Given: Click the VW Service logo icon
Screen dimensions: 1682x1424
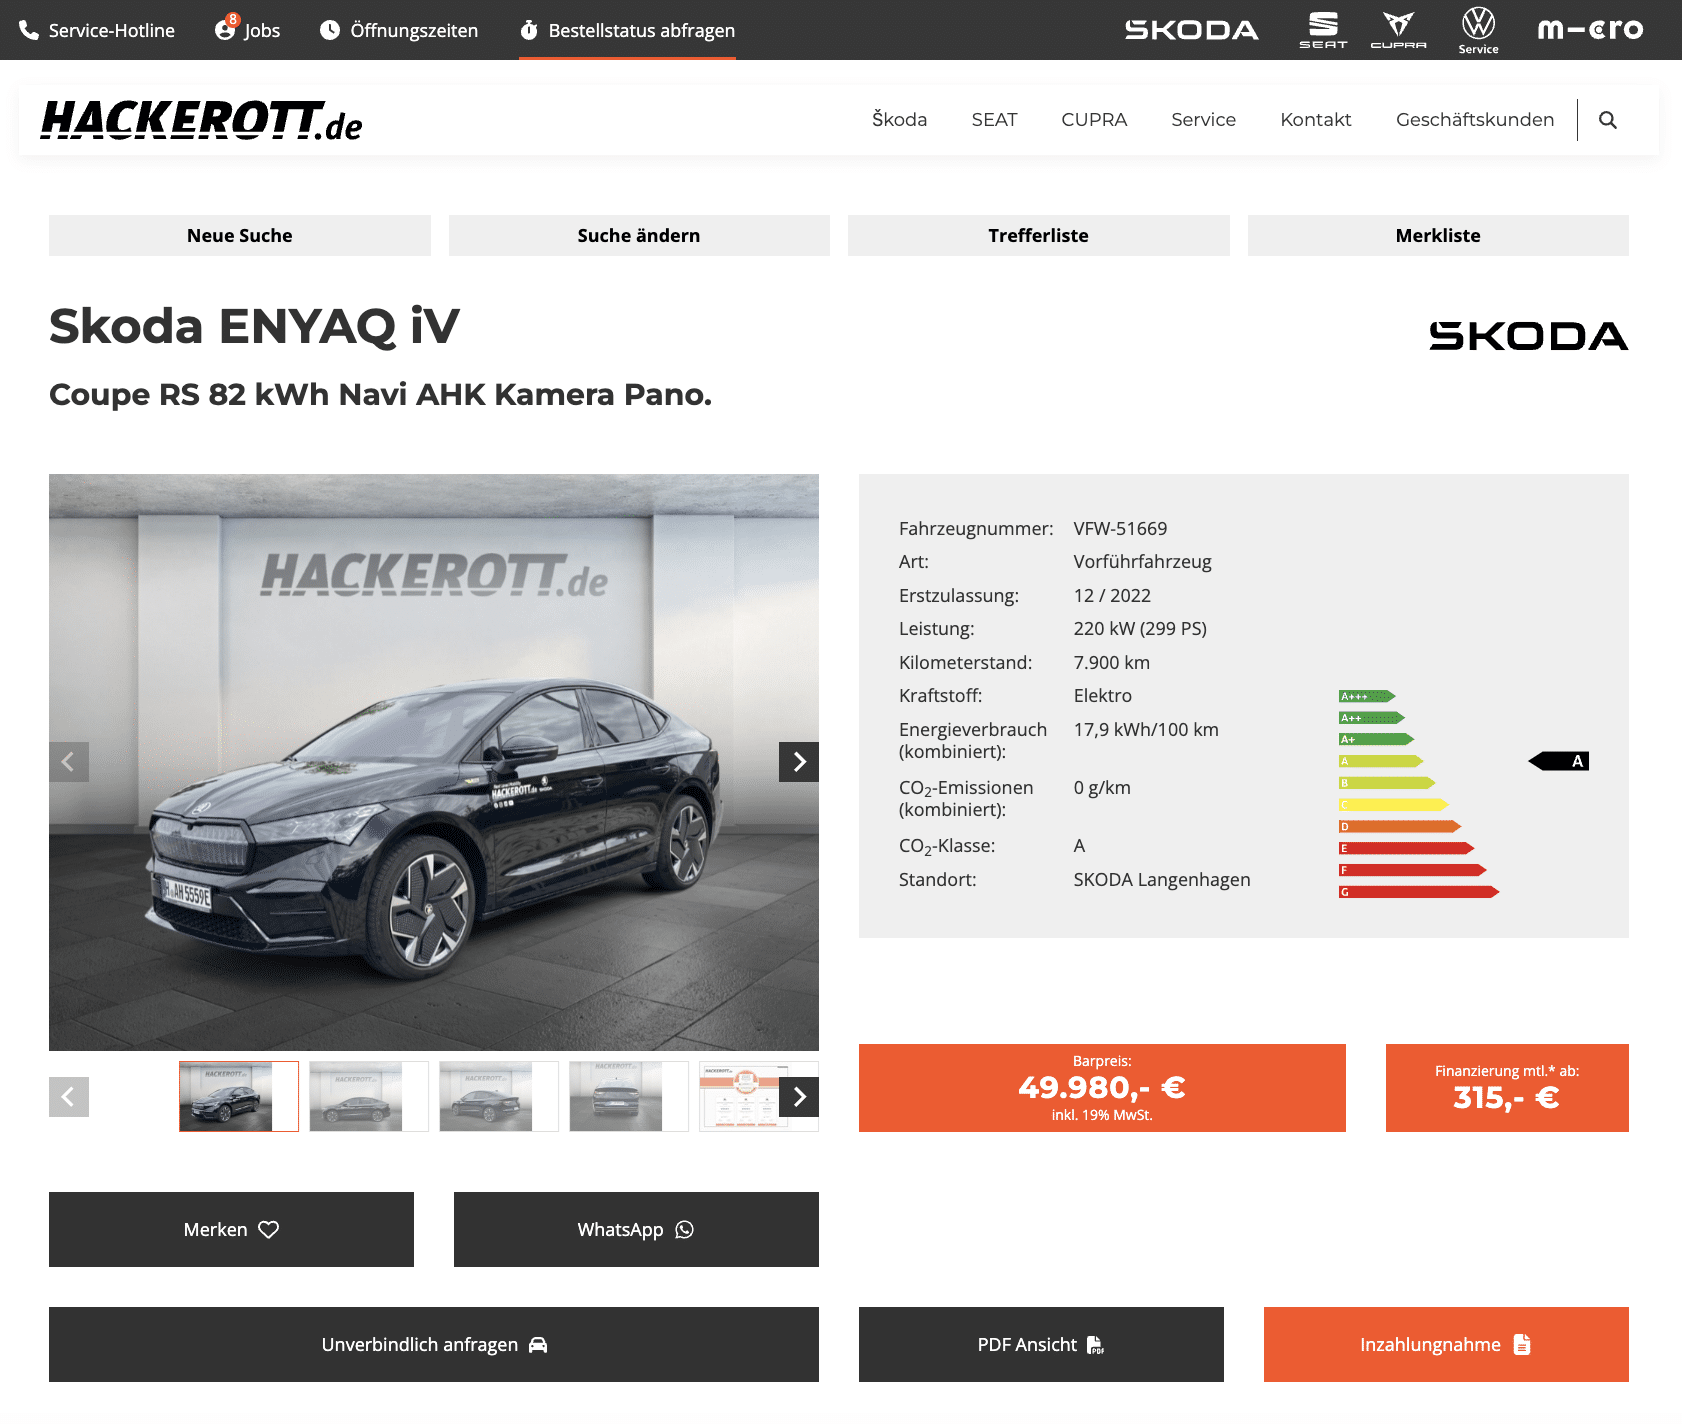Looking at the screenshot, I should [1478, 30].
